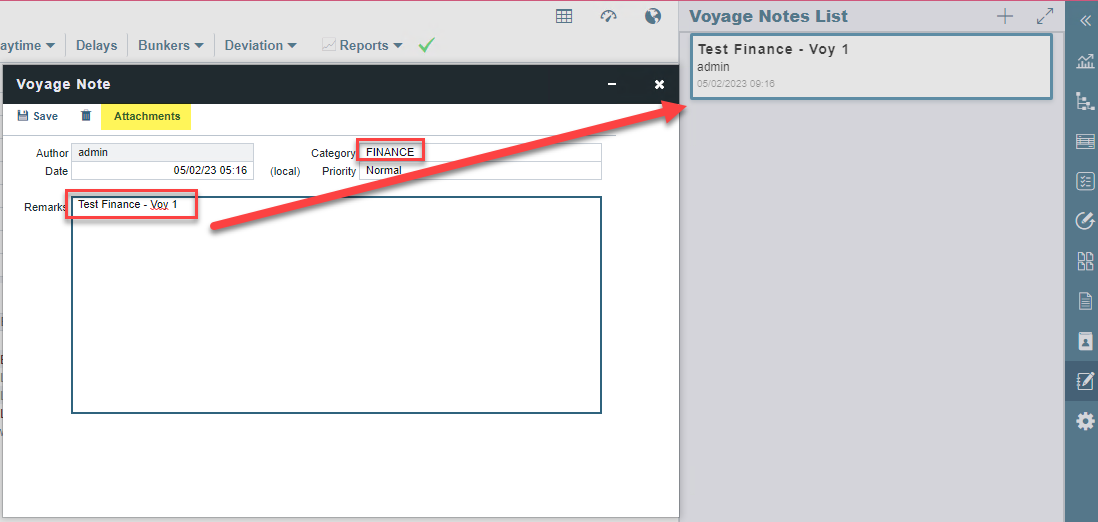
Task: Expand Voyage Notes List with diagonal arrows
Action: (x=1045, y=16)
